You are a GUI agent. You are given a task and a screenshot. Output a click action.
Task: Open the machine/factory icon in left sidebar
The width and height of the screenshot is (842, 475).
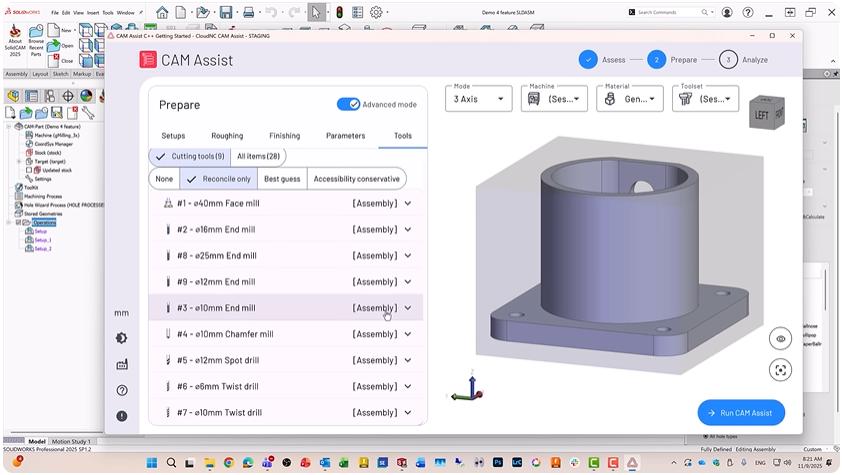coord(121,365)
